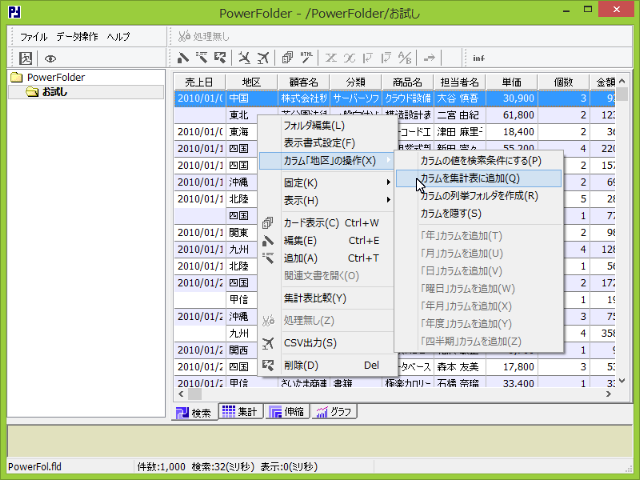Select カラムを集計表に追加(Q)

click(x=479, y=178)
